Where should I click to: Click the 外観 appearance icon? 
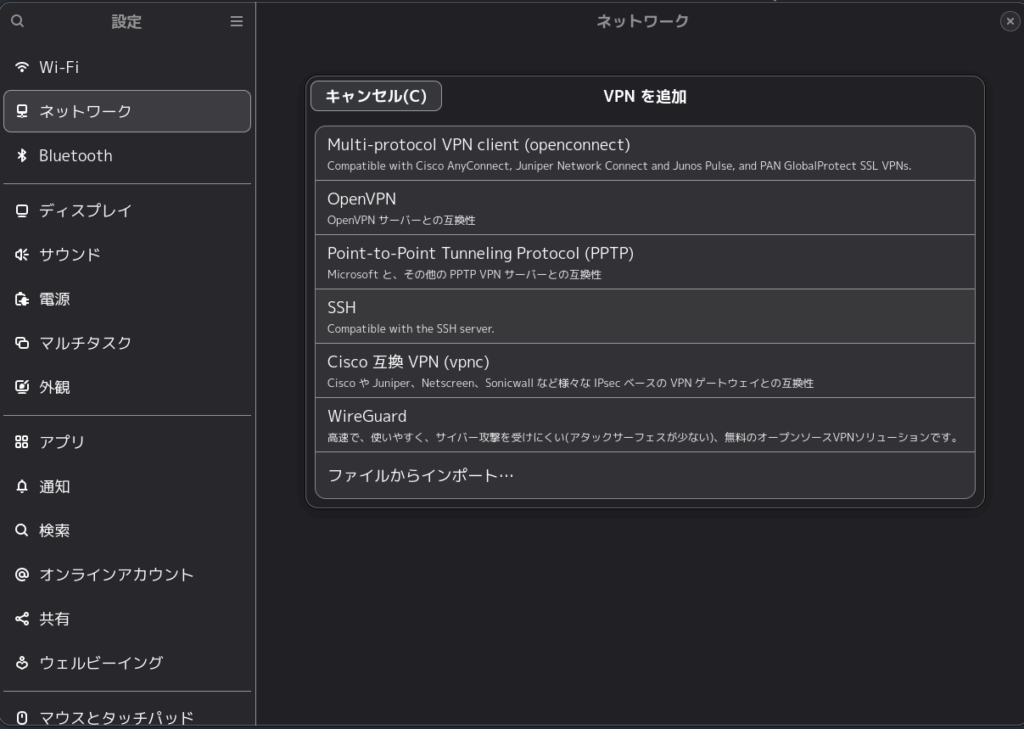[22, 387]
